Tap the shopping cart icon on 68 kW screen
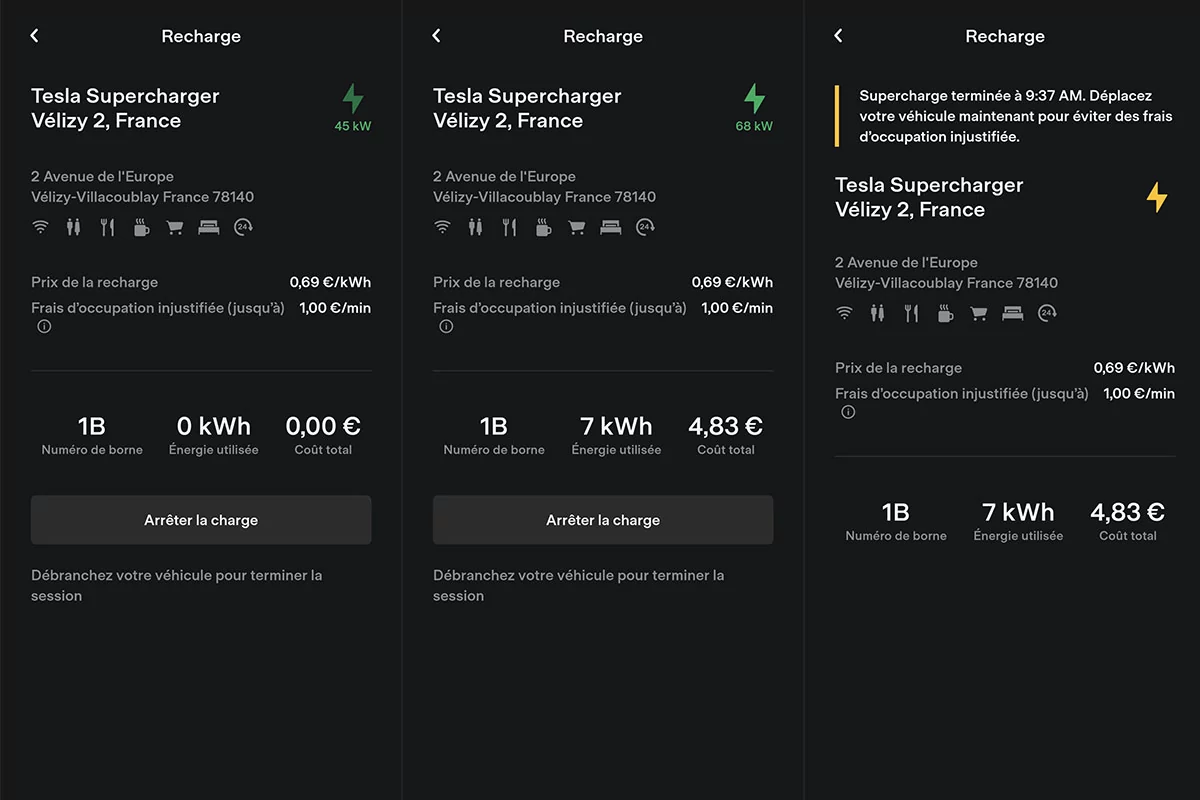Screen dimensions: 1200x800 [x=577, y=227]
